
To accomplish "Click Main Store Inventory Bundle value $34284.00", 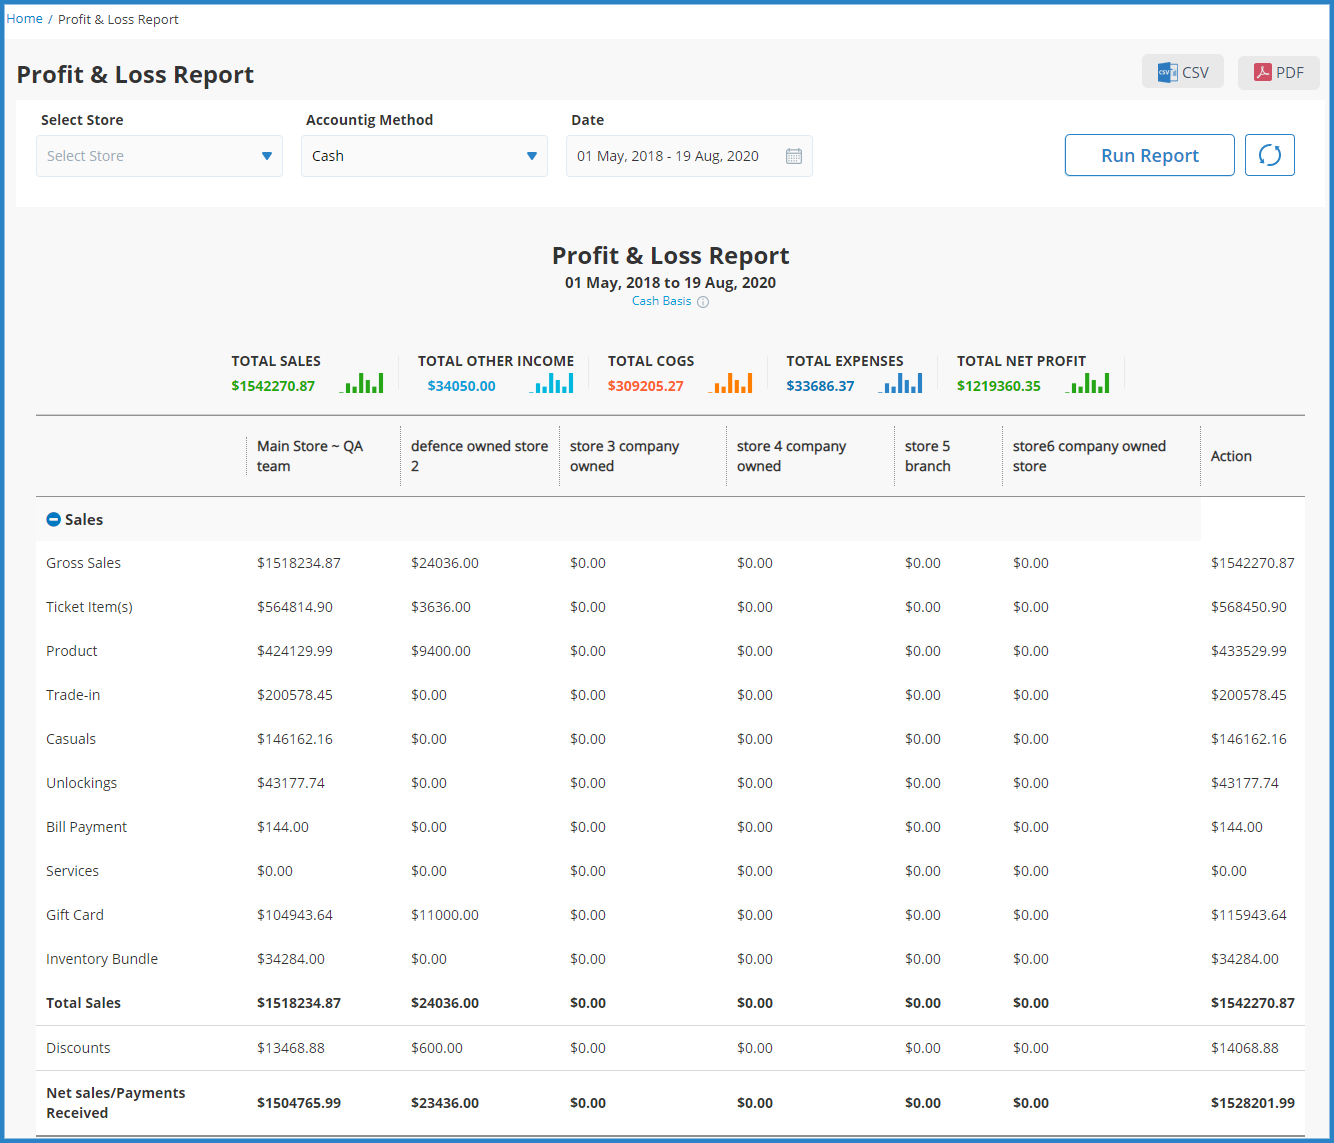I will [291, 959].
